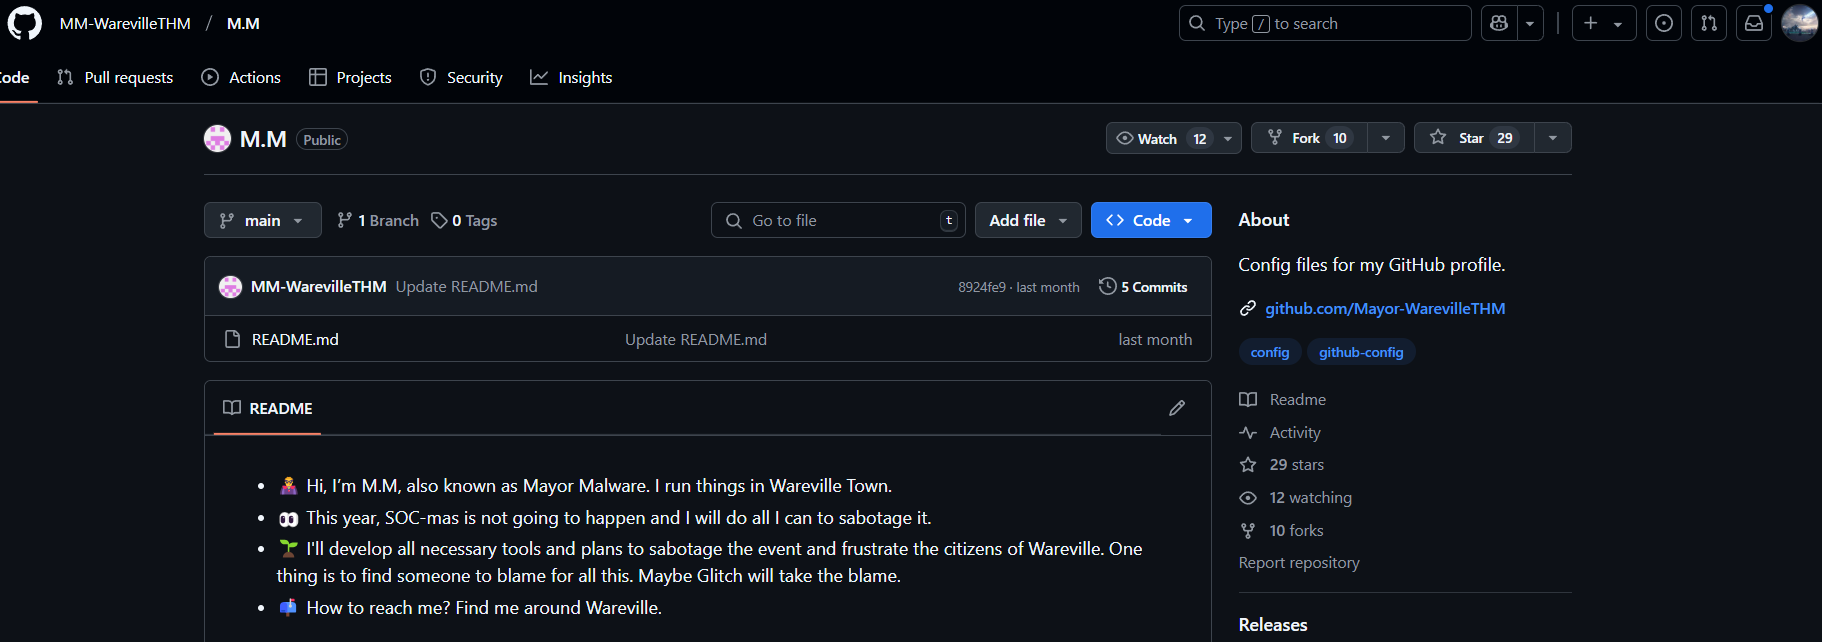Open the Activity link

[1280, 432]
